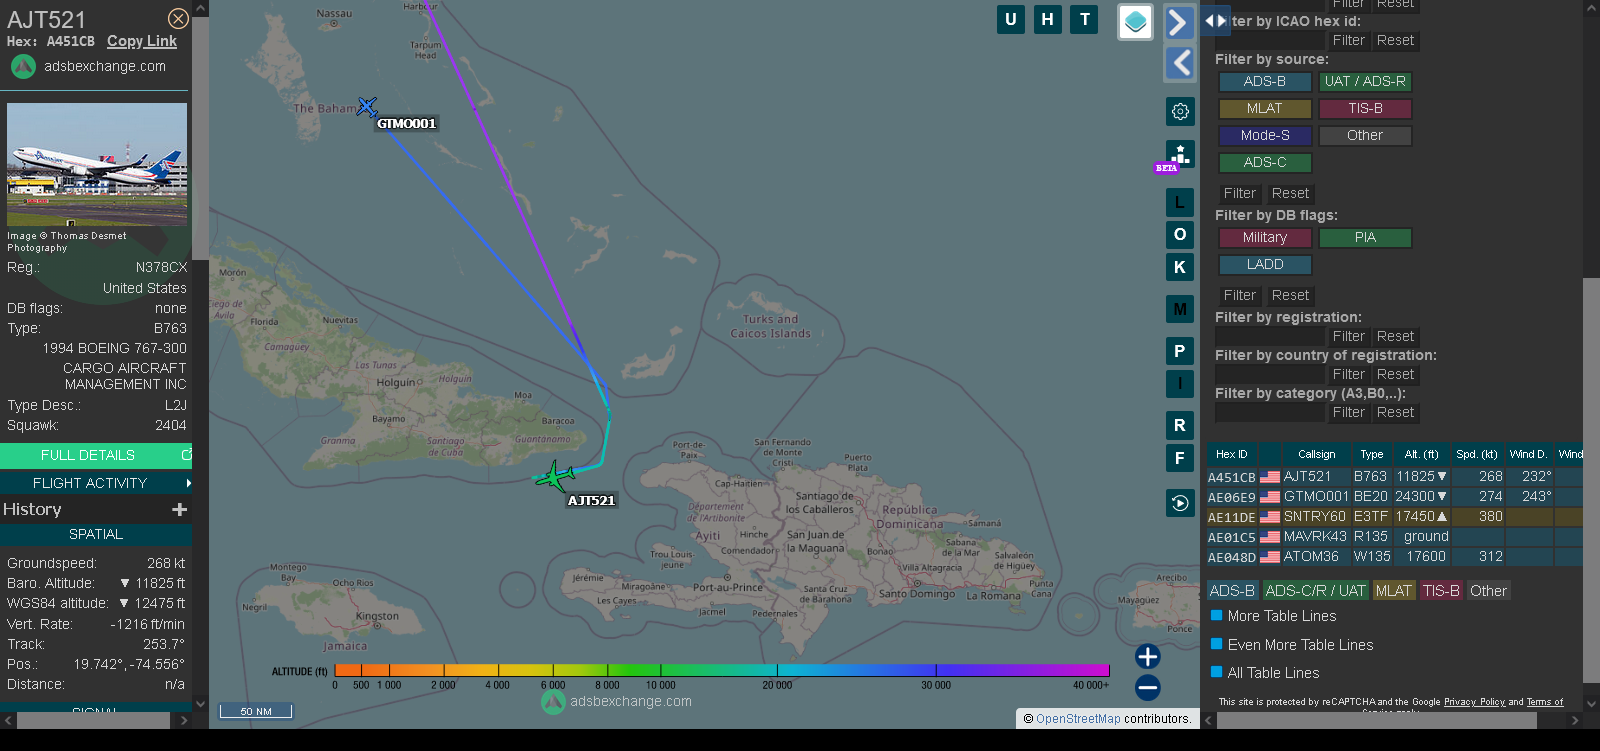Select the ATOM36 table row
Screen dimensions: 1600x751
(x=1394, y=557)
